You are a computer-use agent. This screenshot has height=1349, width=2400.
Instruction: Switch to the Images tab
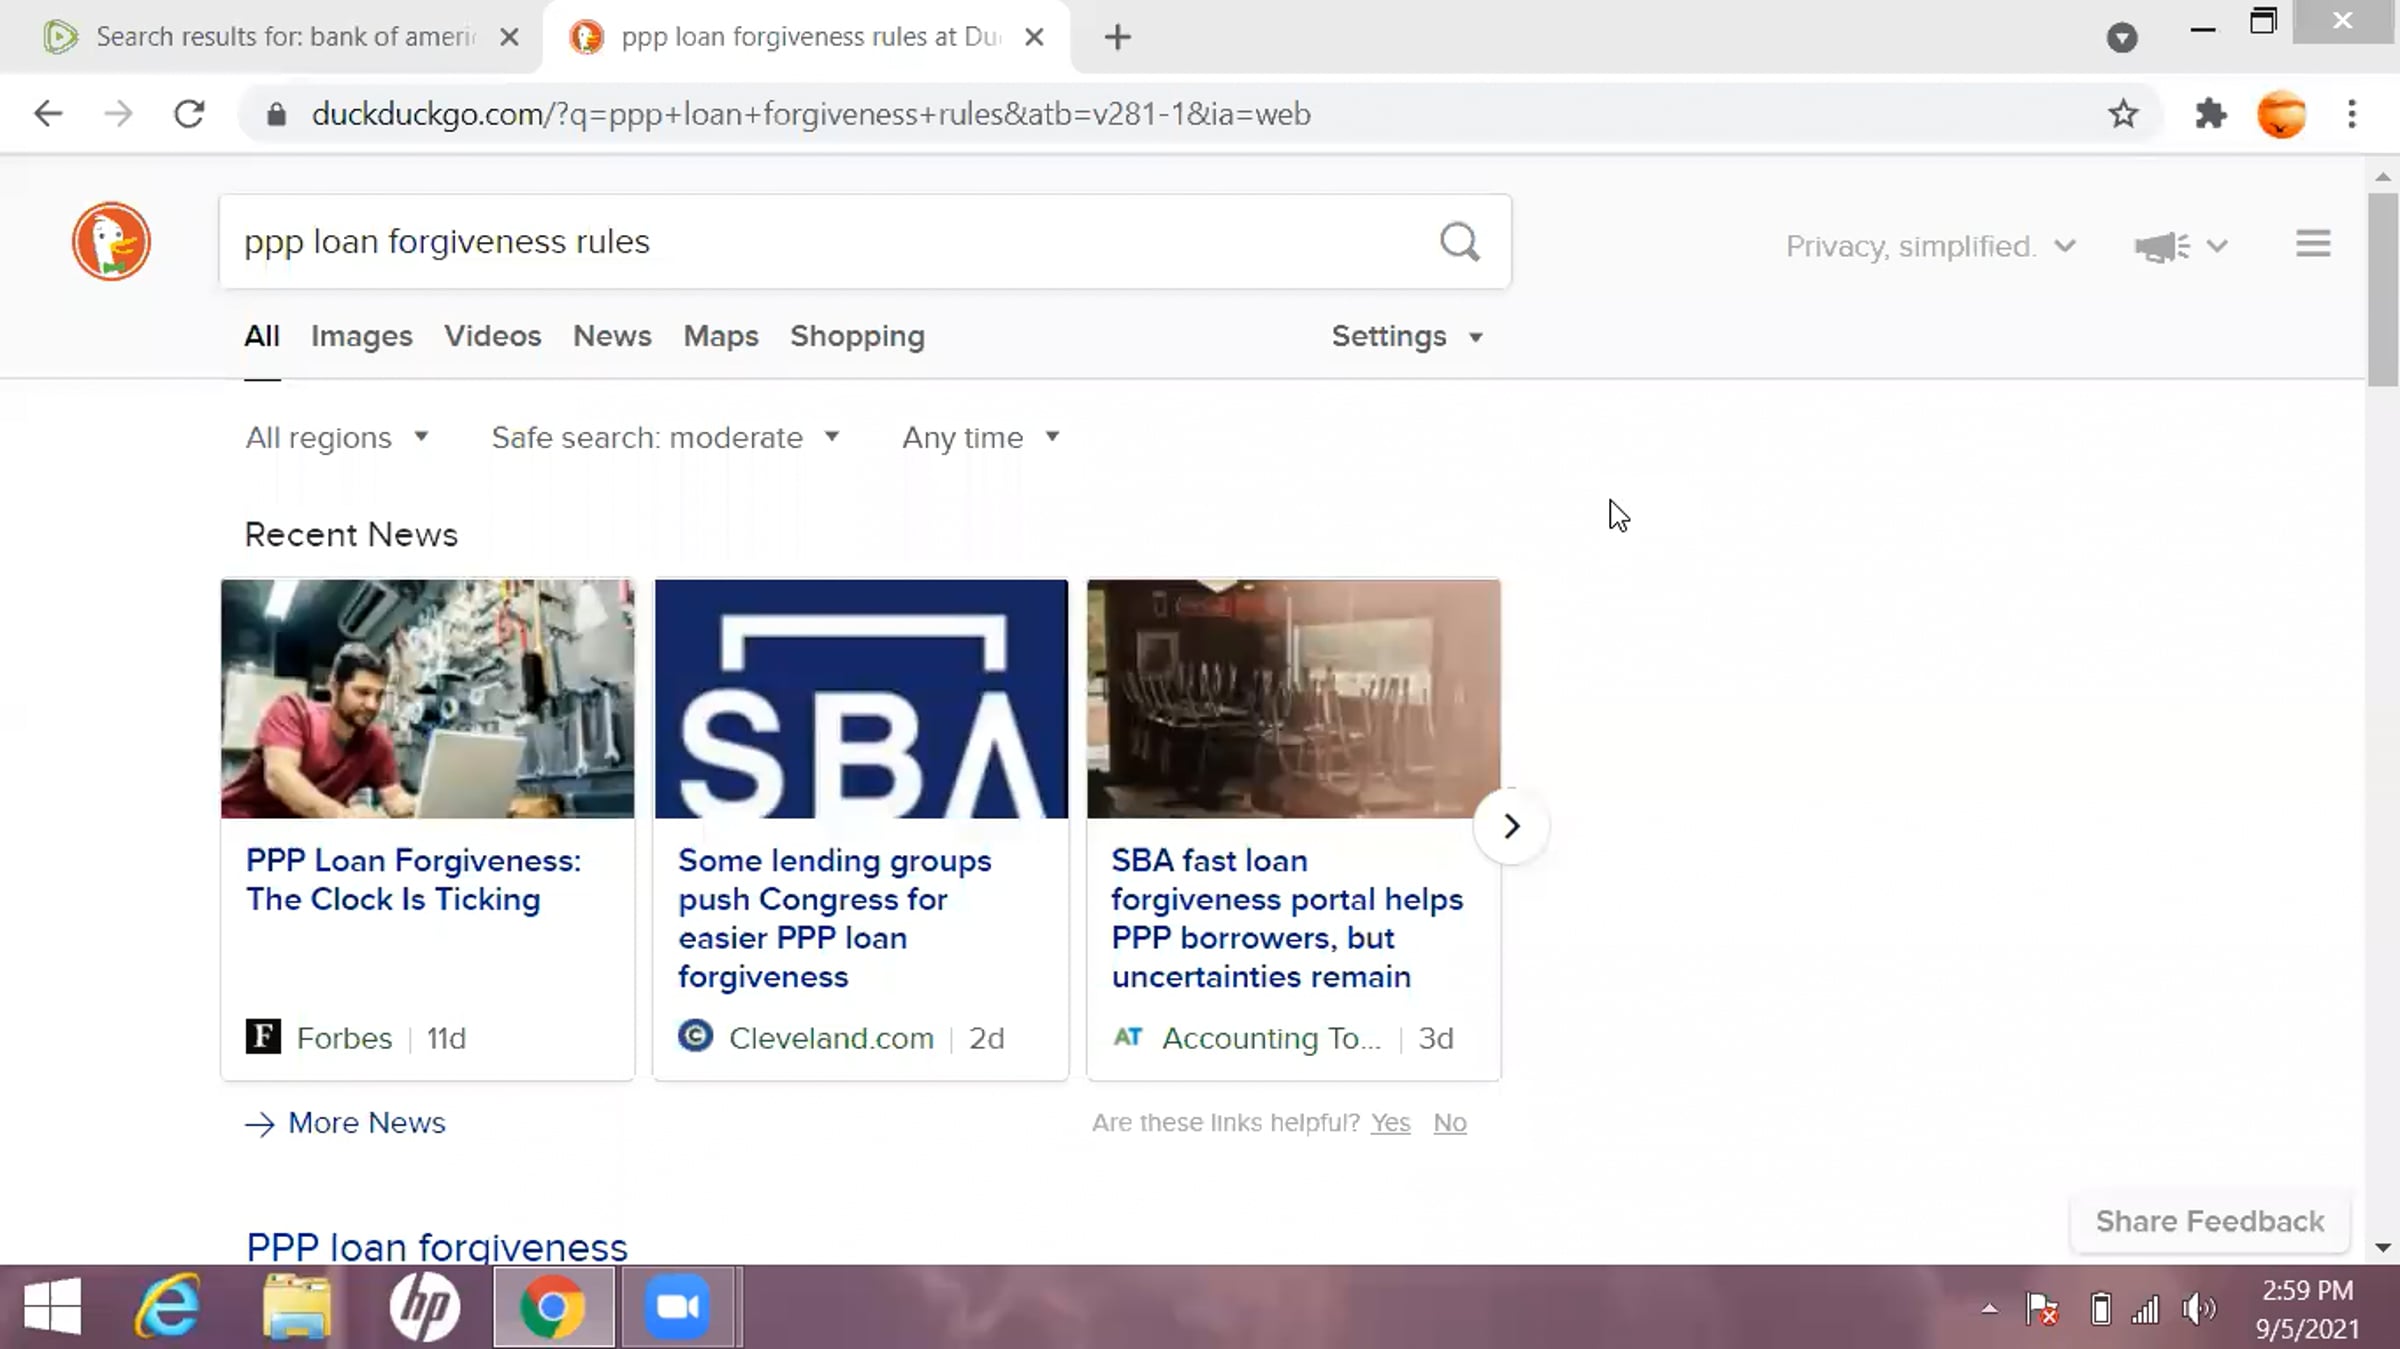361,336
